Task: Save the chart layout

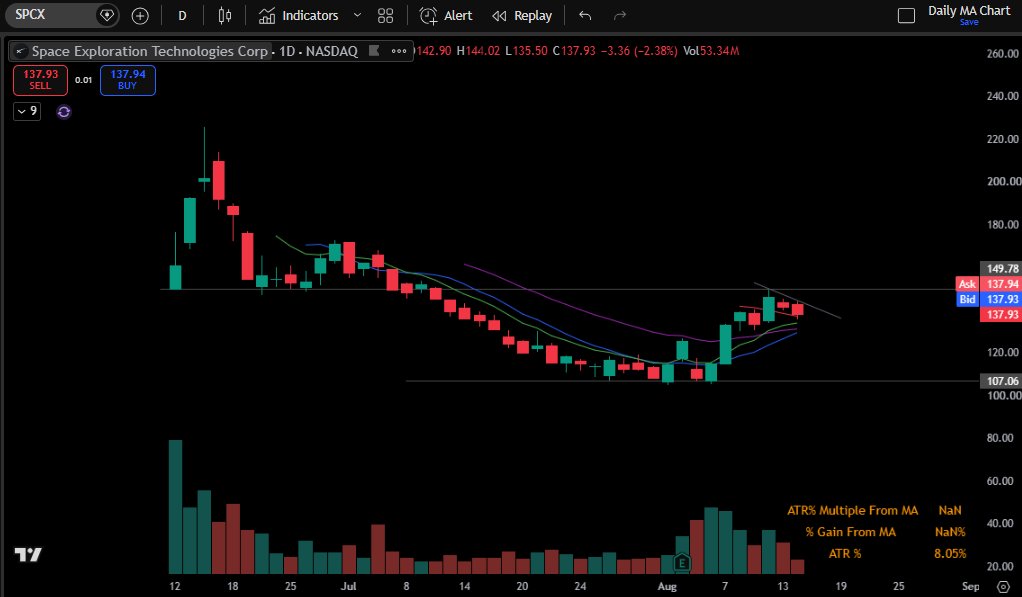Action: coord(969,22)
